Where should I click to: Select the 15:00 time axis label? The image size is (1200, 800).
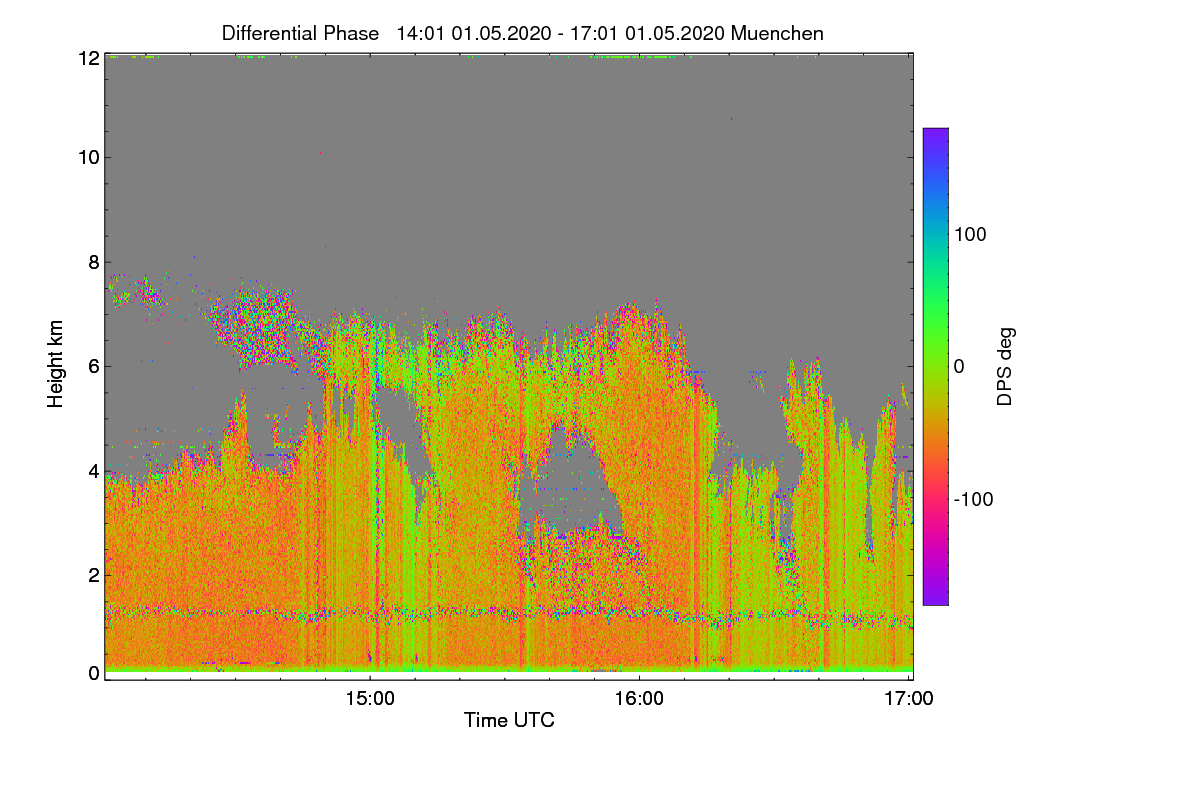[x=370, y=699]
